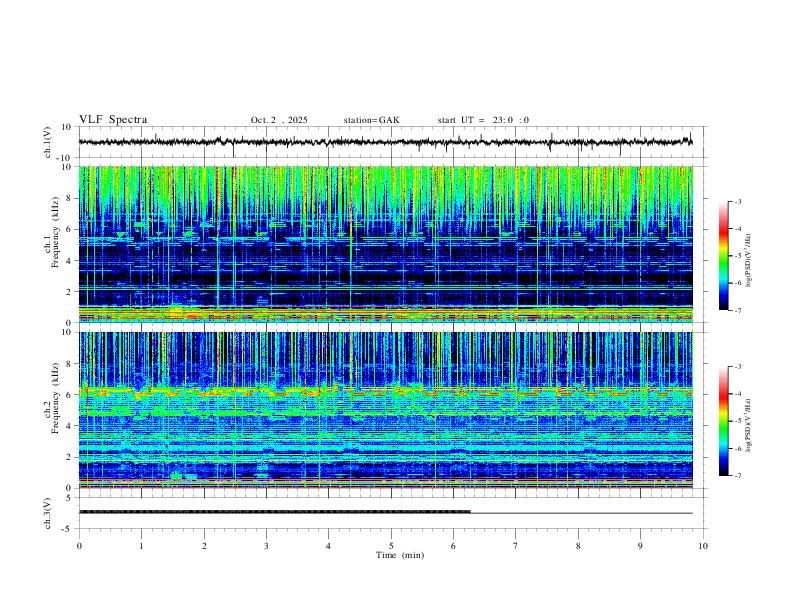Click the "4" kHz tick on ch.1 frequency axis
The height and width of the screenshot is (612, 792).
pos(70,261)
